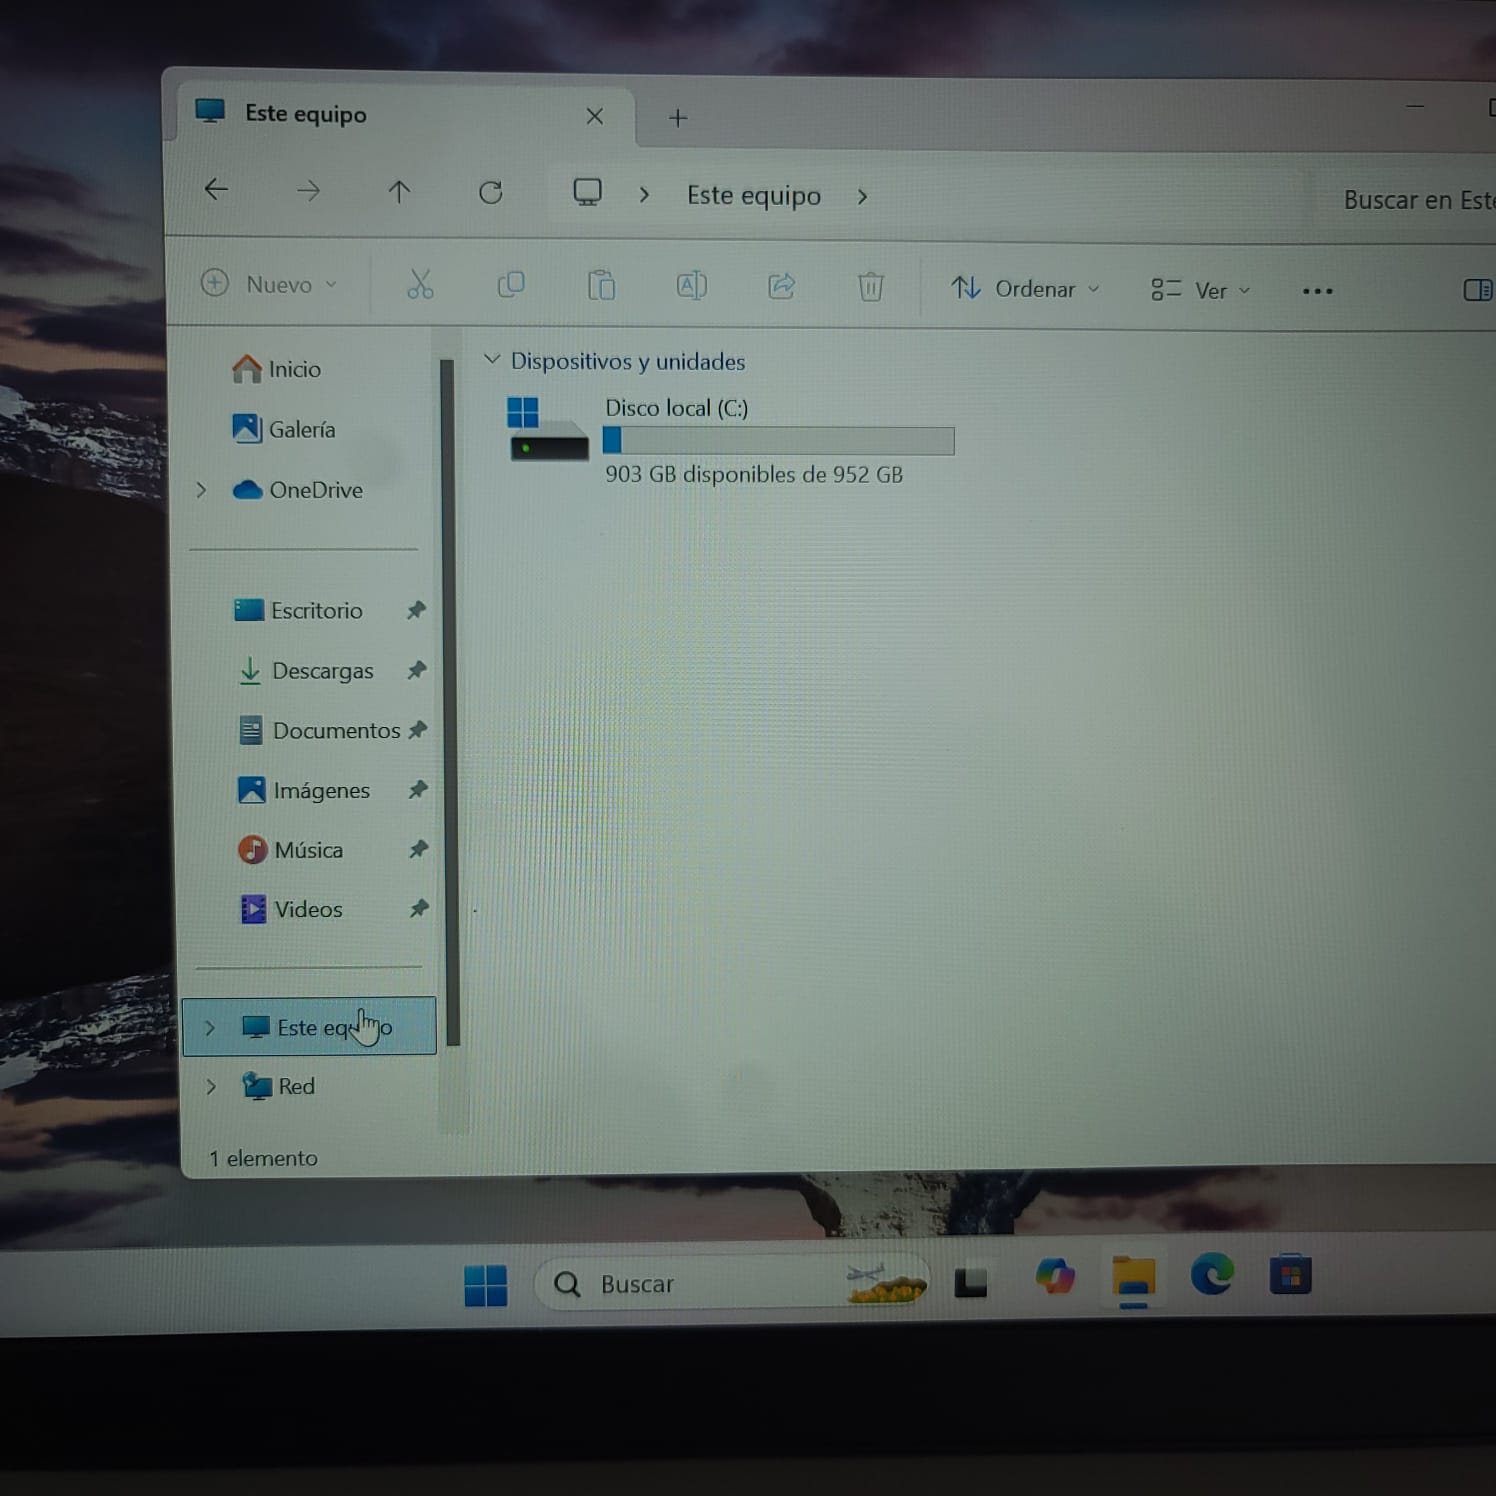Image resolution: width=1496 pixels, height=1496 pixels.
Task: Click the 1 elemento status text
Action: click(x=263, y=1158)
